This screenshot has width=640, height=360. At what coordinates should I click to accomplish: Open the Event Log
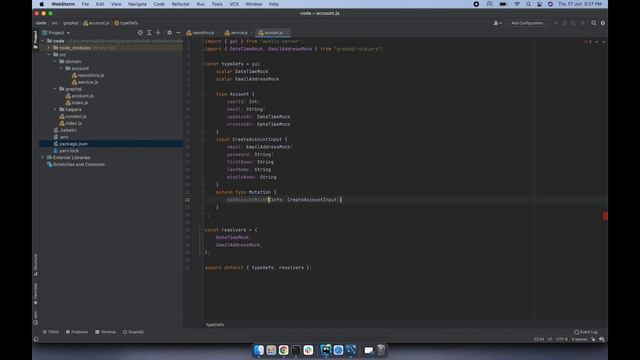586,332
